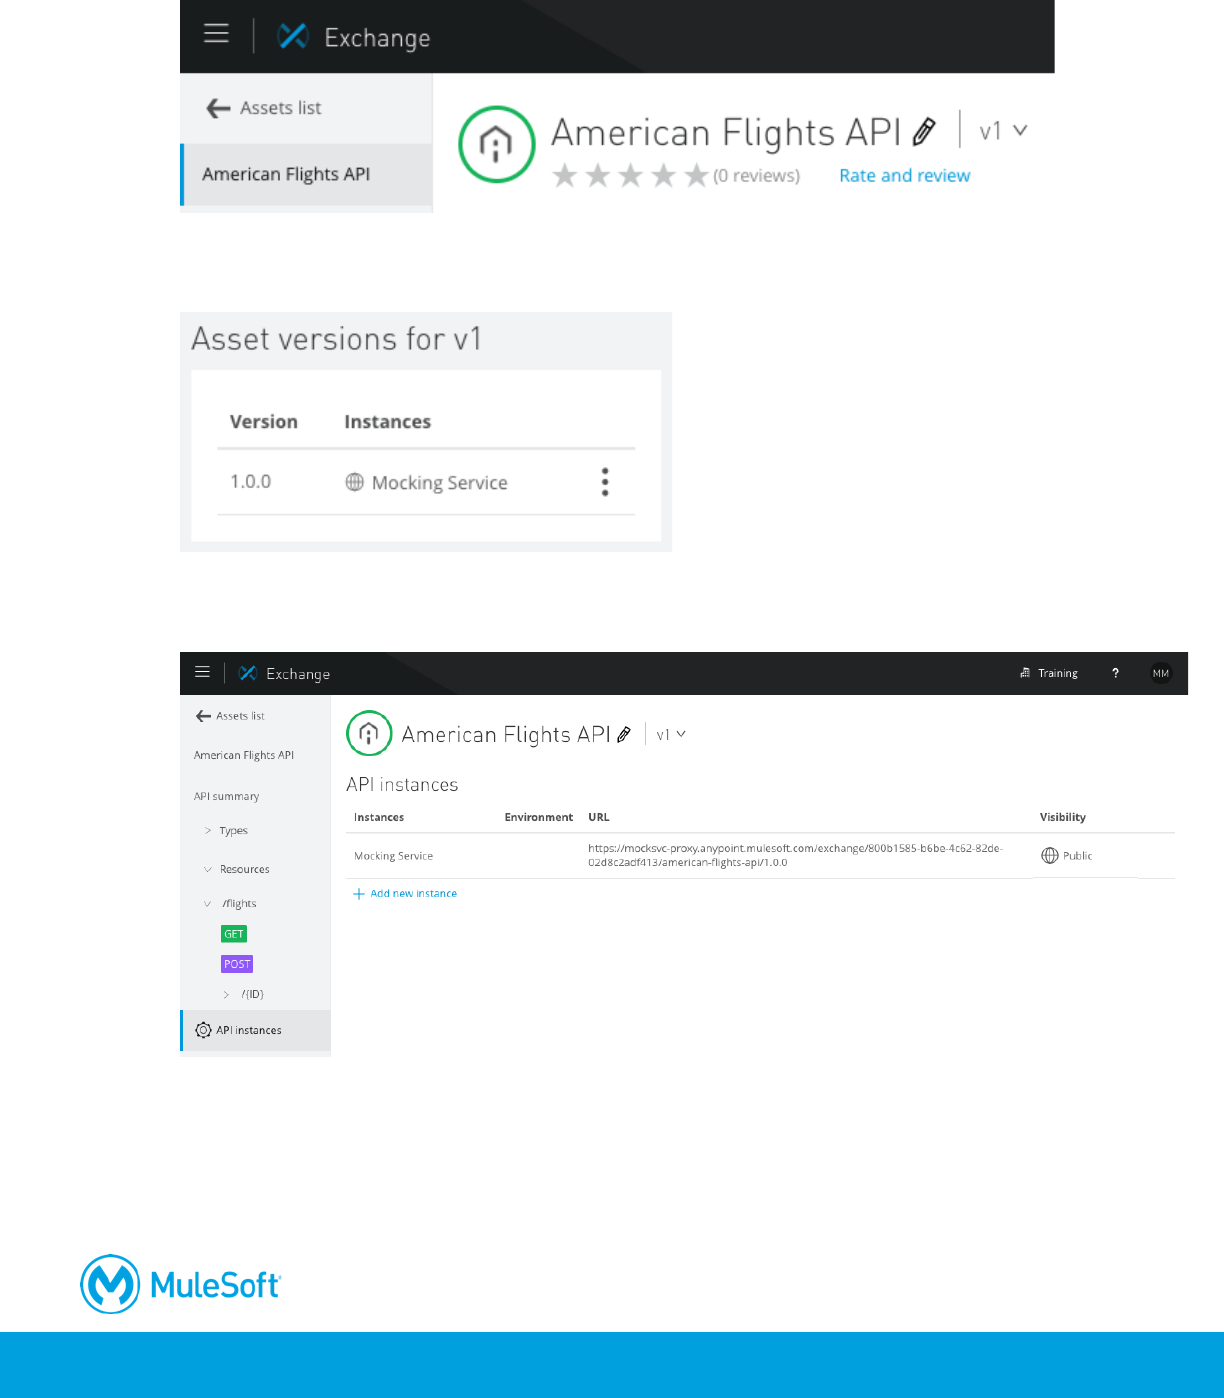Collapse the Resources tree section
This screenshot has height=1398, width=1224.
pyautogui.click(x=208, y=870)
